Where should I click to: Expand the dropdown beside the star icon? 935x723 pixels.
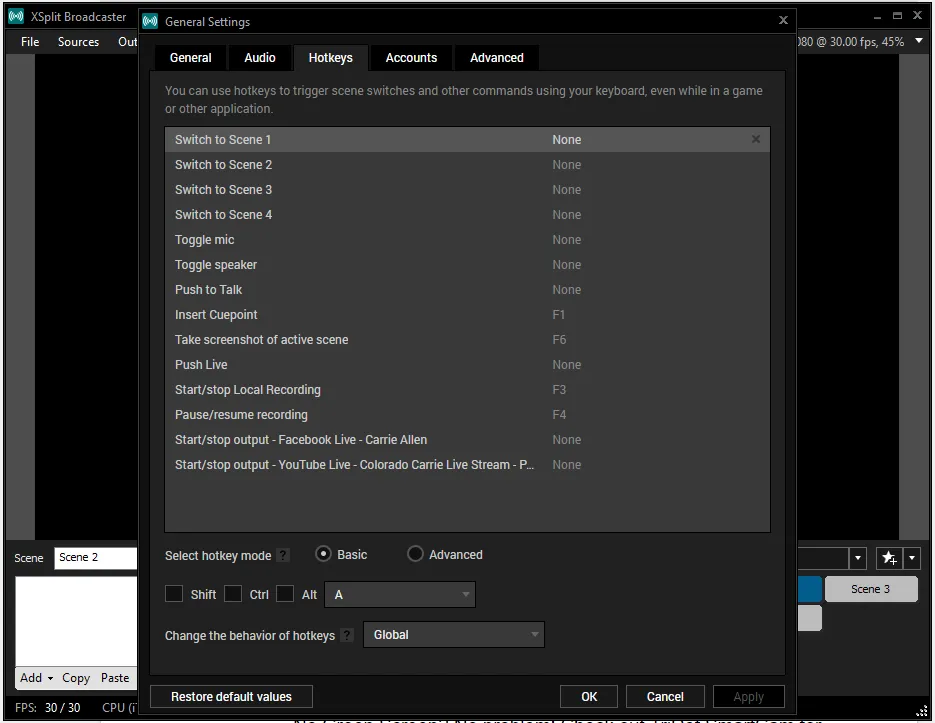pyautogui.click(x=912, y=558)
